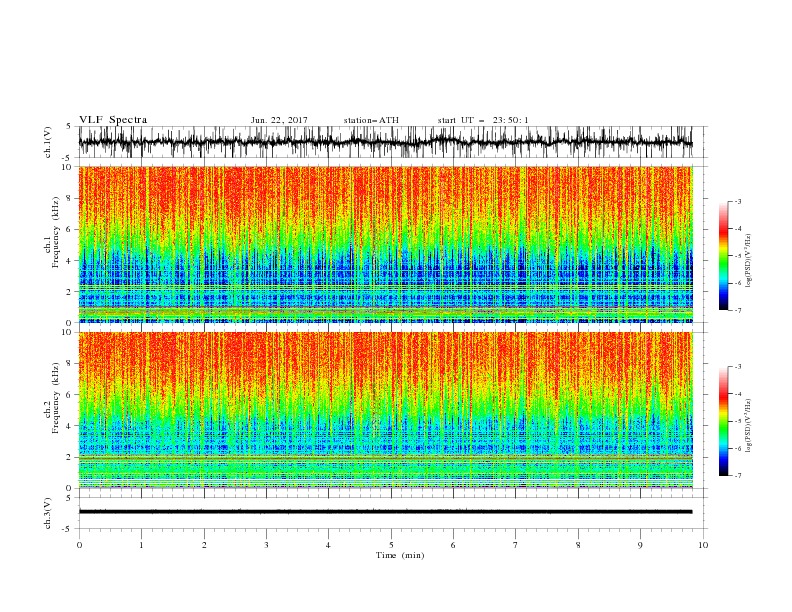Click the ch.1 spectrogram plot area
The width and height of the screenshot is (792, 612).
coord(385,244)
